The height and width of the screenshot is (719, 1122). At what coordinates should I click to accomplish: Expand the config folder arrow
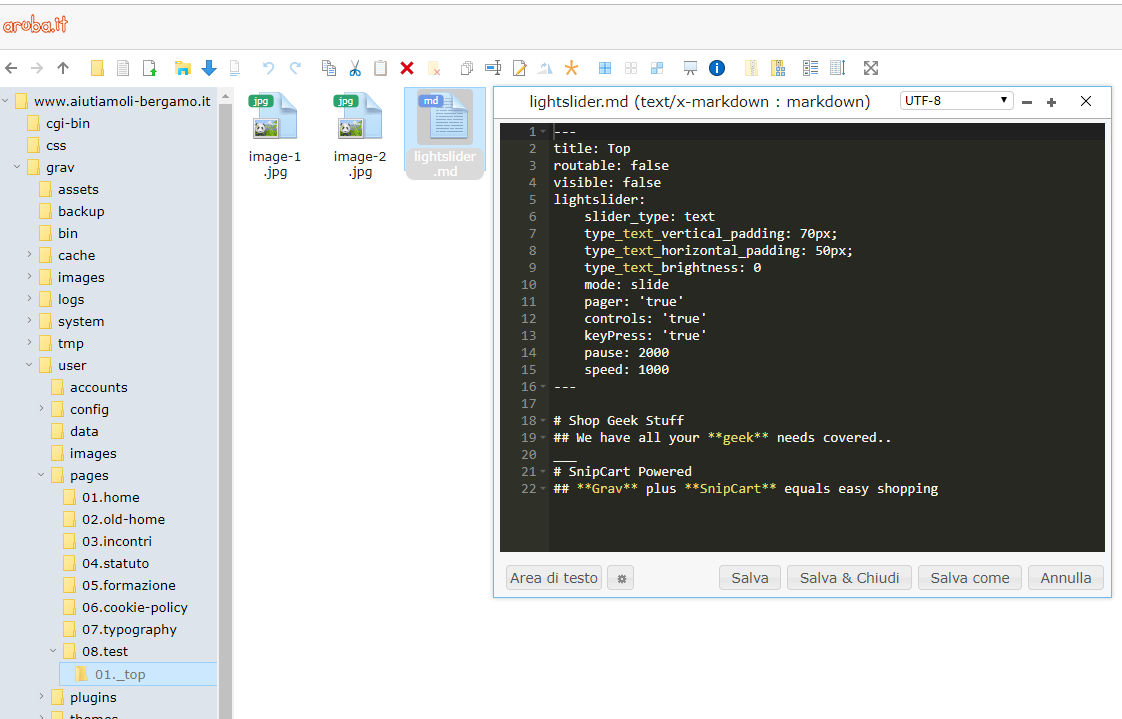click(x=42, y=409)
